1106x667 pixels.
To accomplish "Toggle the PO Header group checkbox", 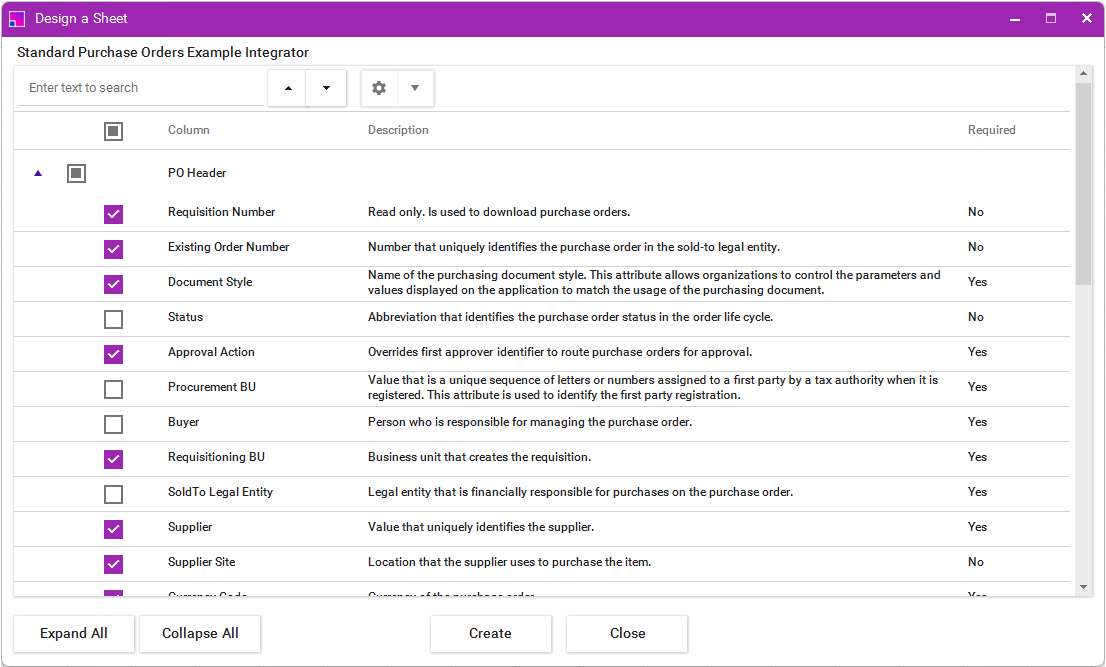I will (76, 173).
